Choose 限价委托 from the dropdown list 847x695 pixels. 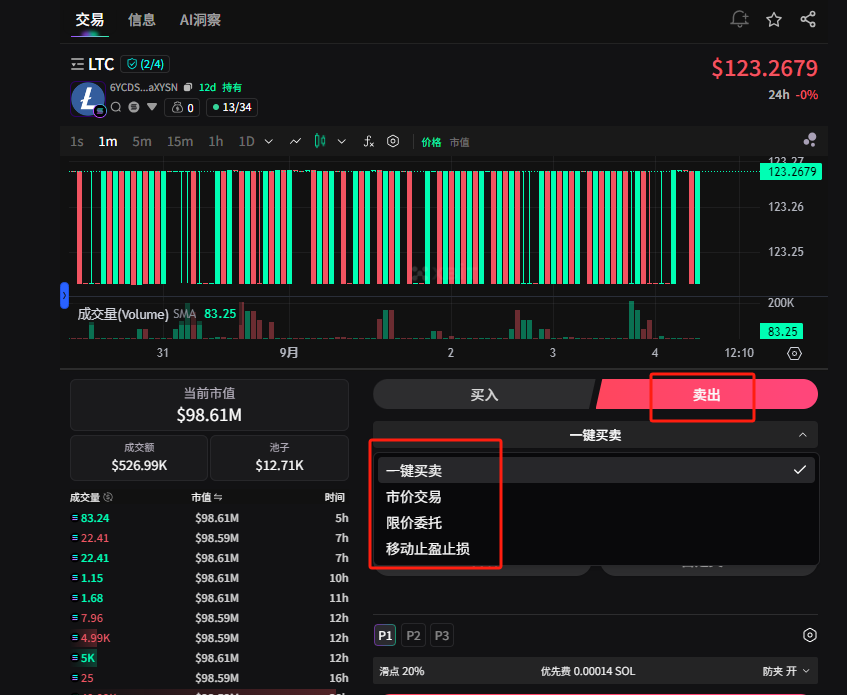coord(596,522)
